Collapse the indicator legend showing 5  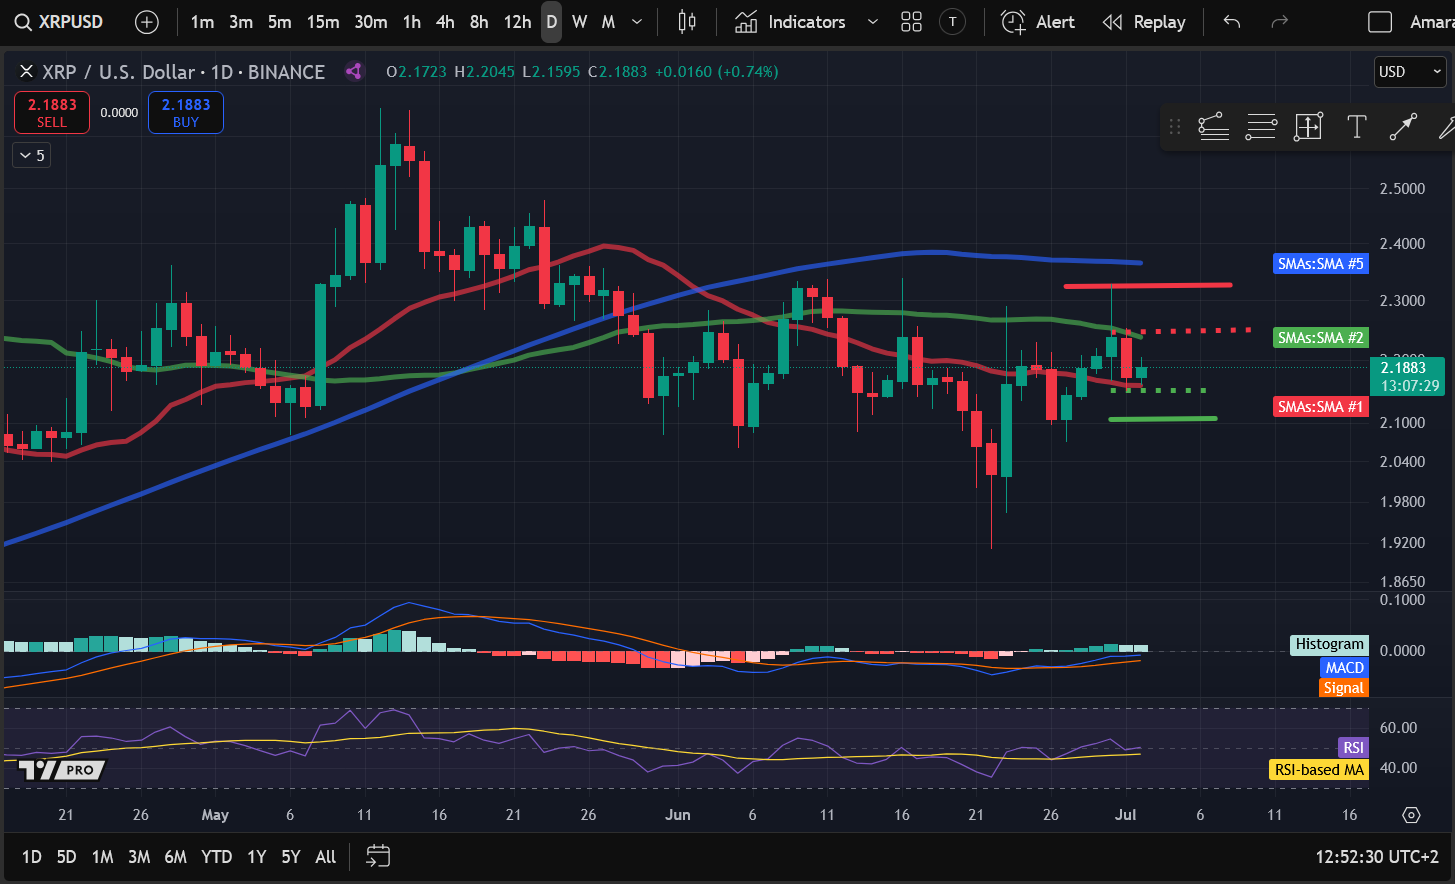31,155
